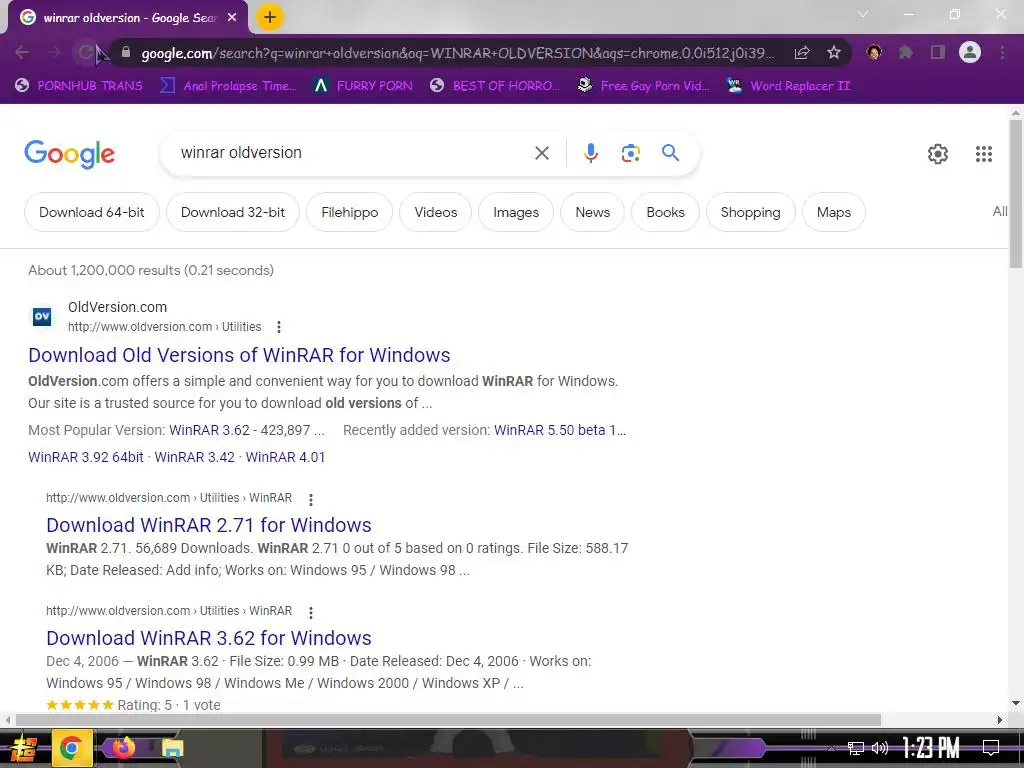Open more options for WinRAR 2.71 result
Screen dimensions: 1024x768
pyautogui.click(x=311, y=500)
